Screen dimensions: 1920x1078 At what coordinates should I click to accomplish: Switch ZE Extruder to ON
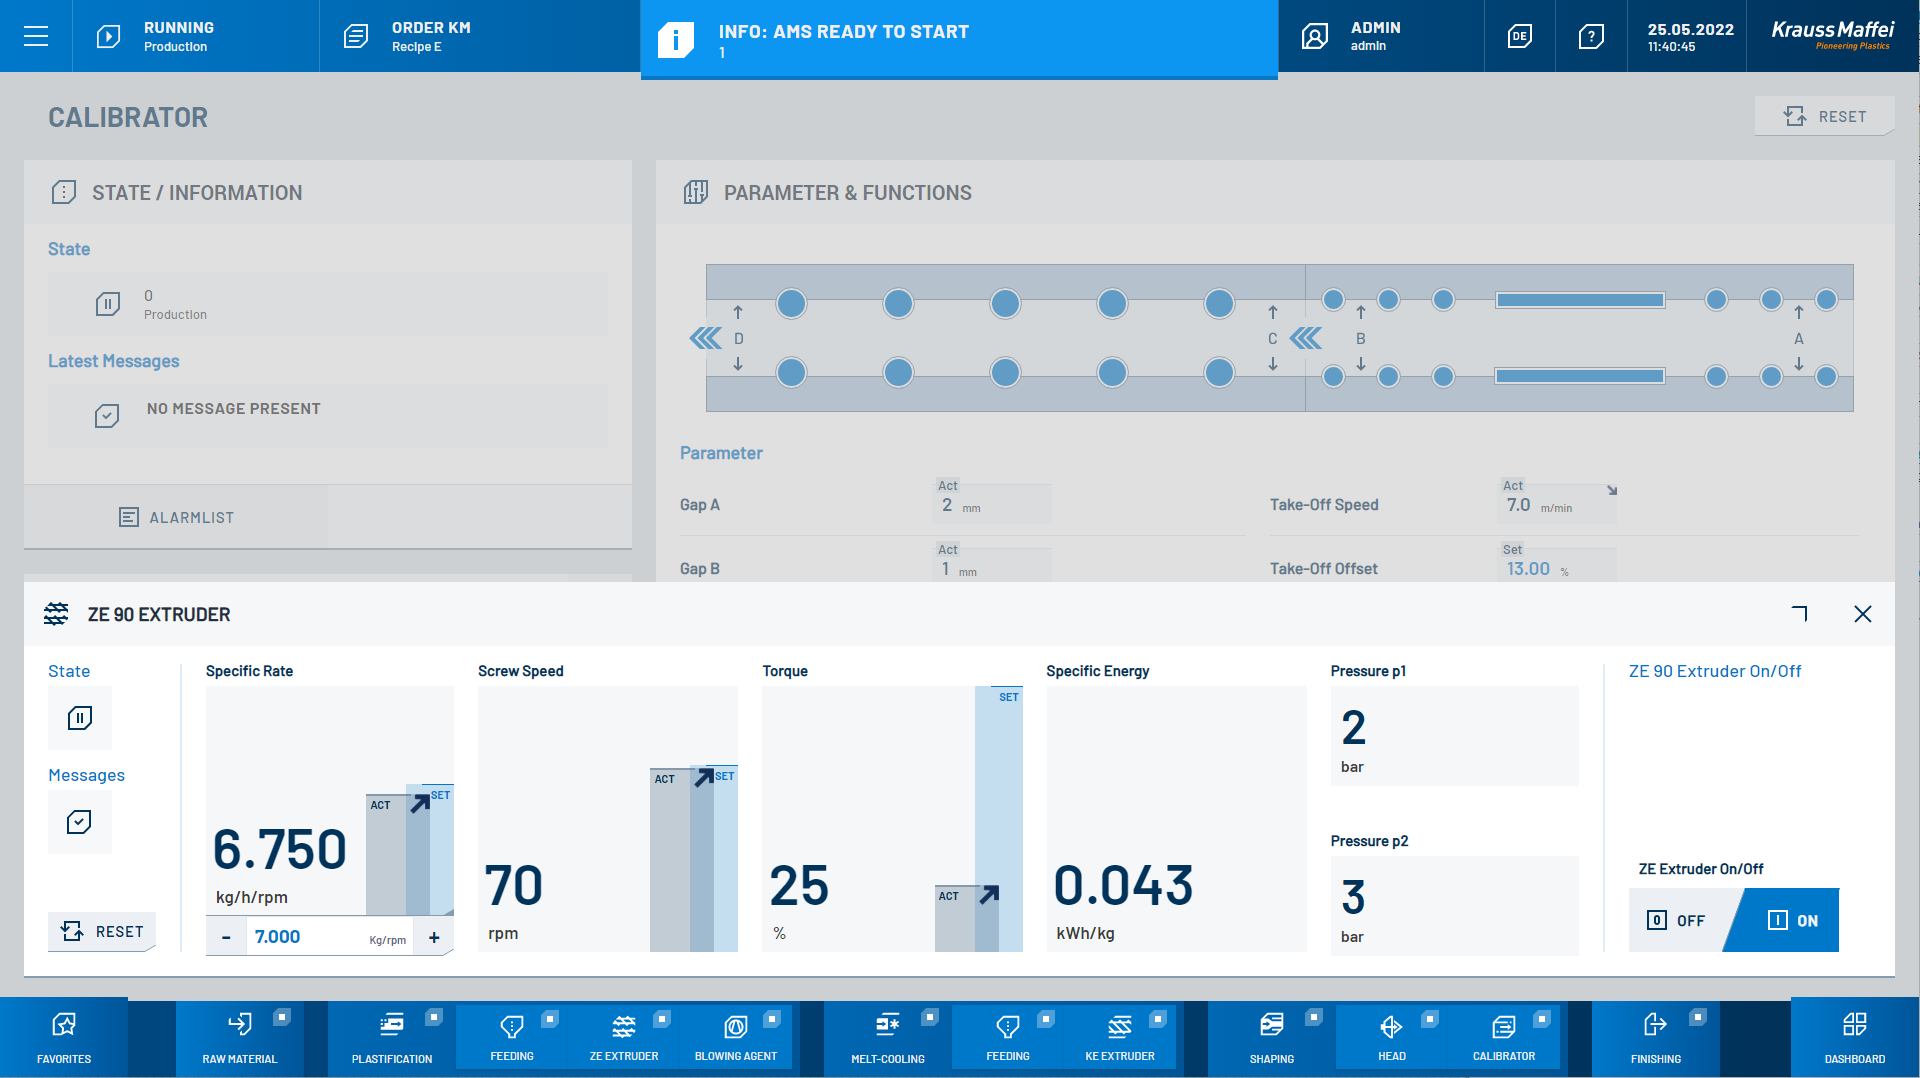(x=1793, y=920)
